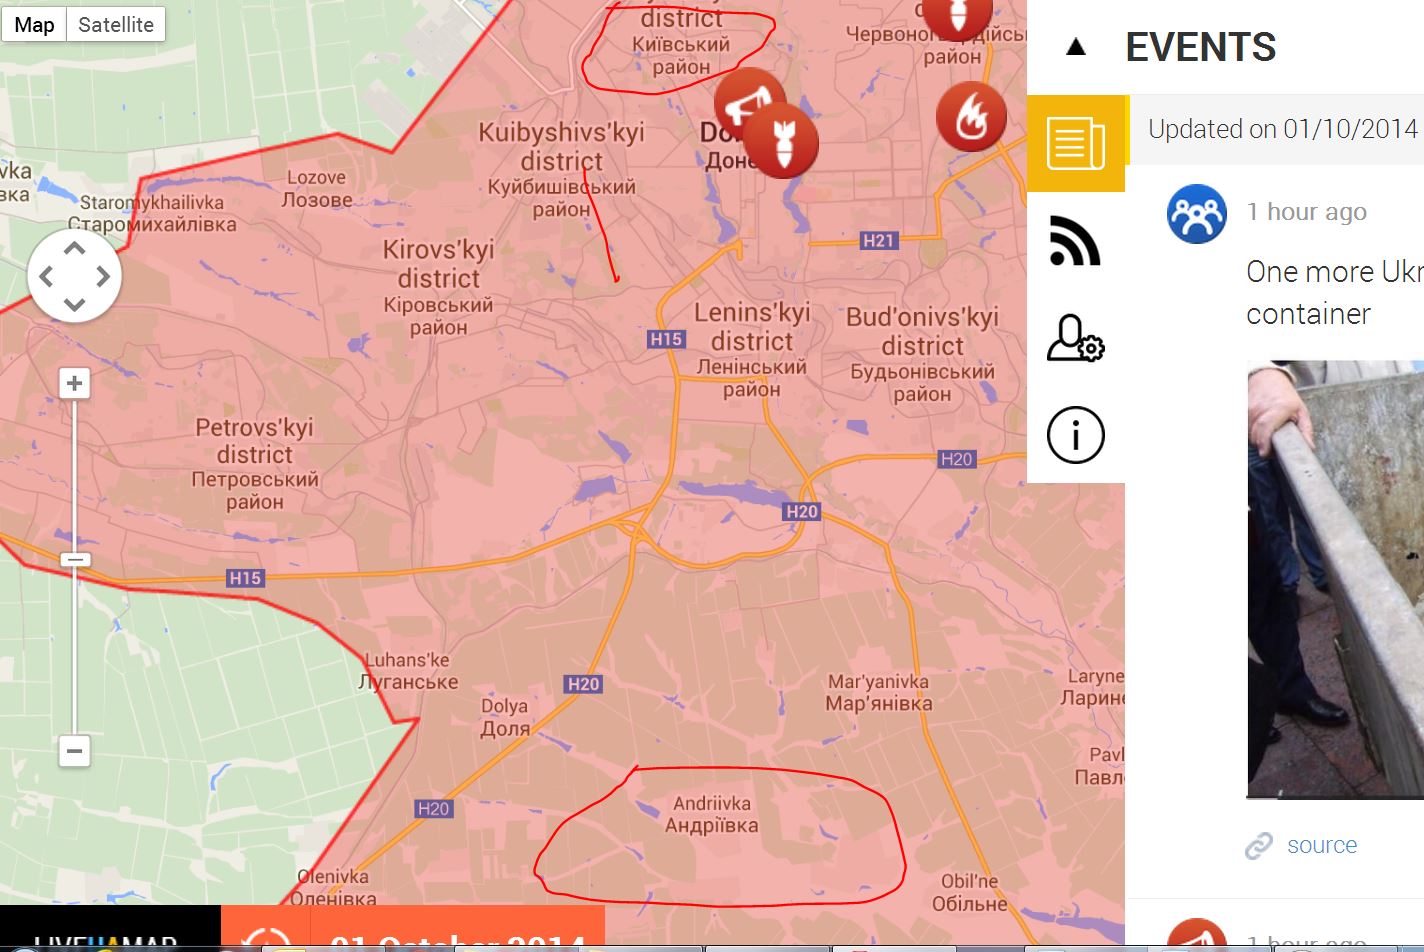Open the source link of the event
The height and width of the screenshot is (952, 1424).
[x=1321, y=845]
